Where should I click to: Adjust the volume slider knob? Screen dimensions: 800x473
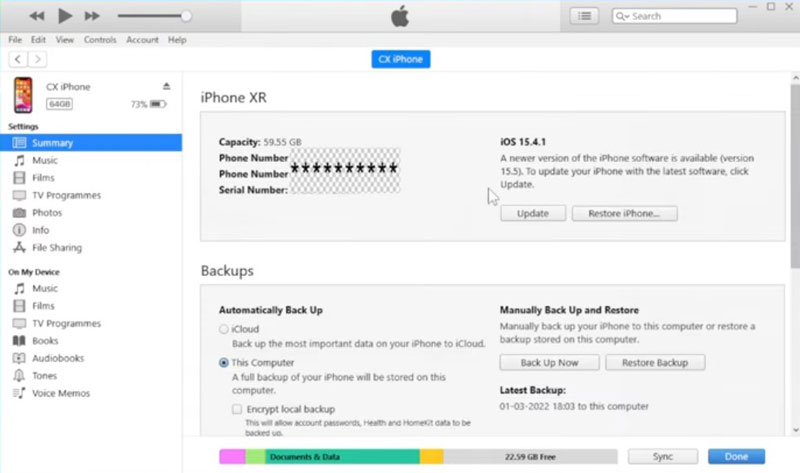point(186,16)
